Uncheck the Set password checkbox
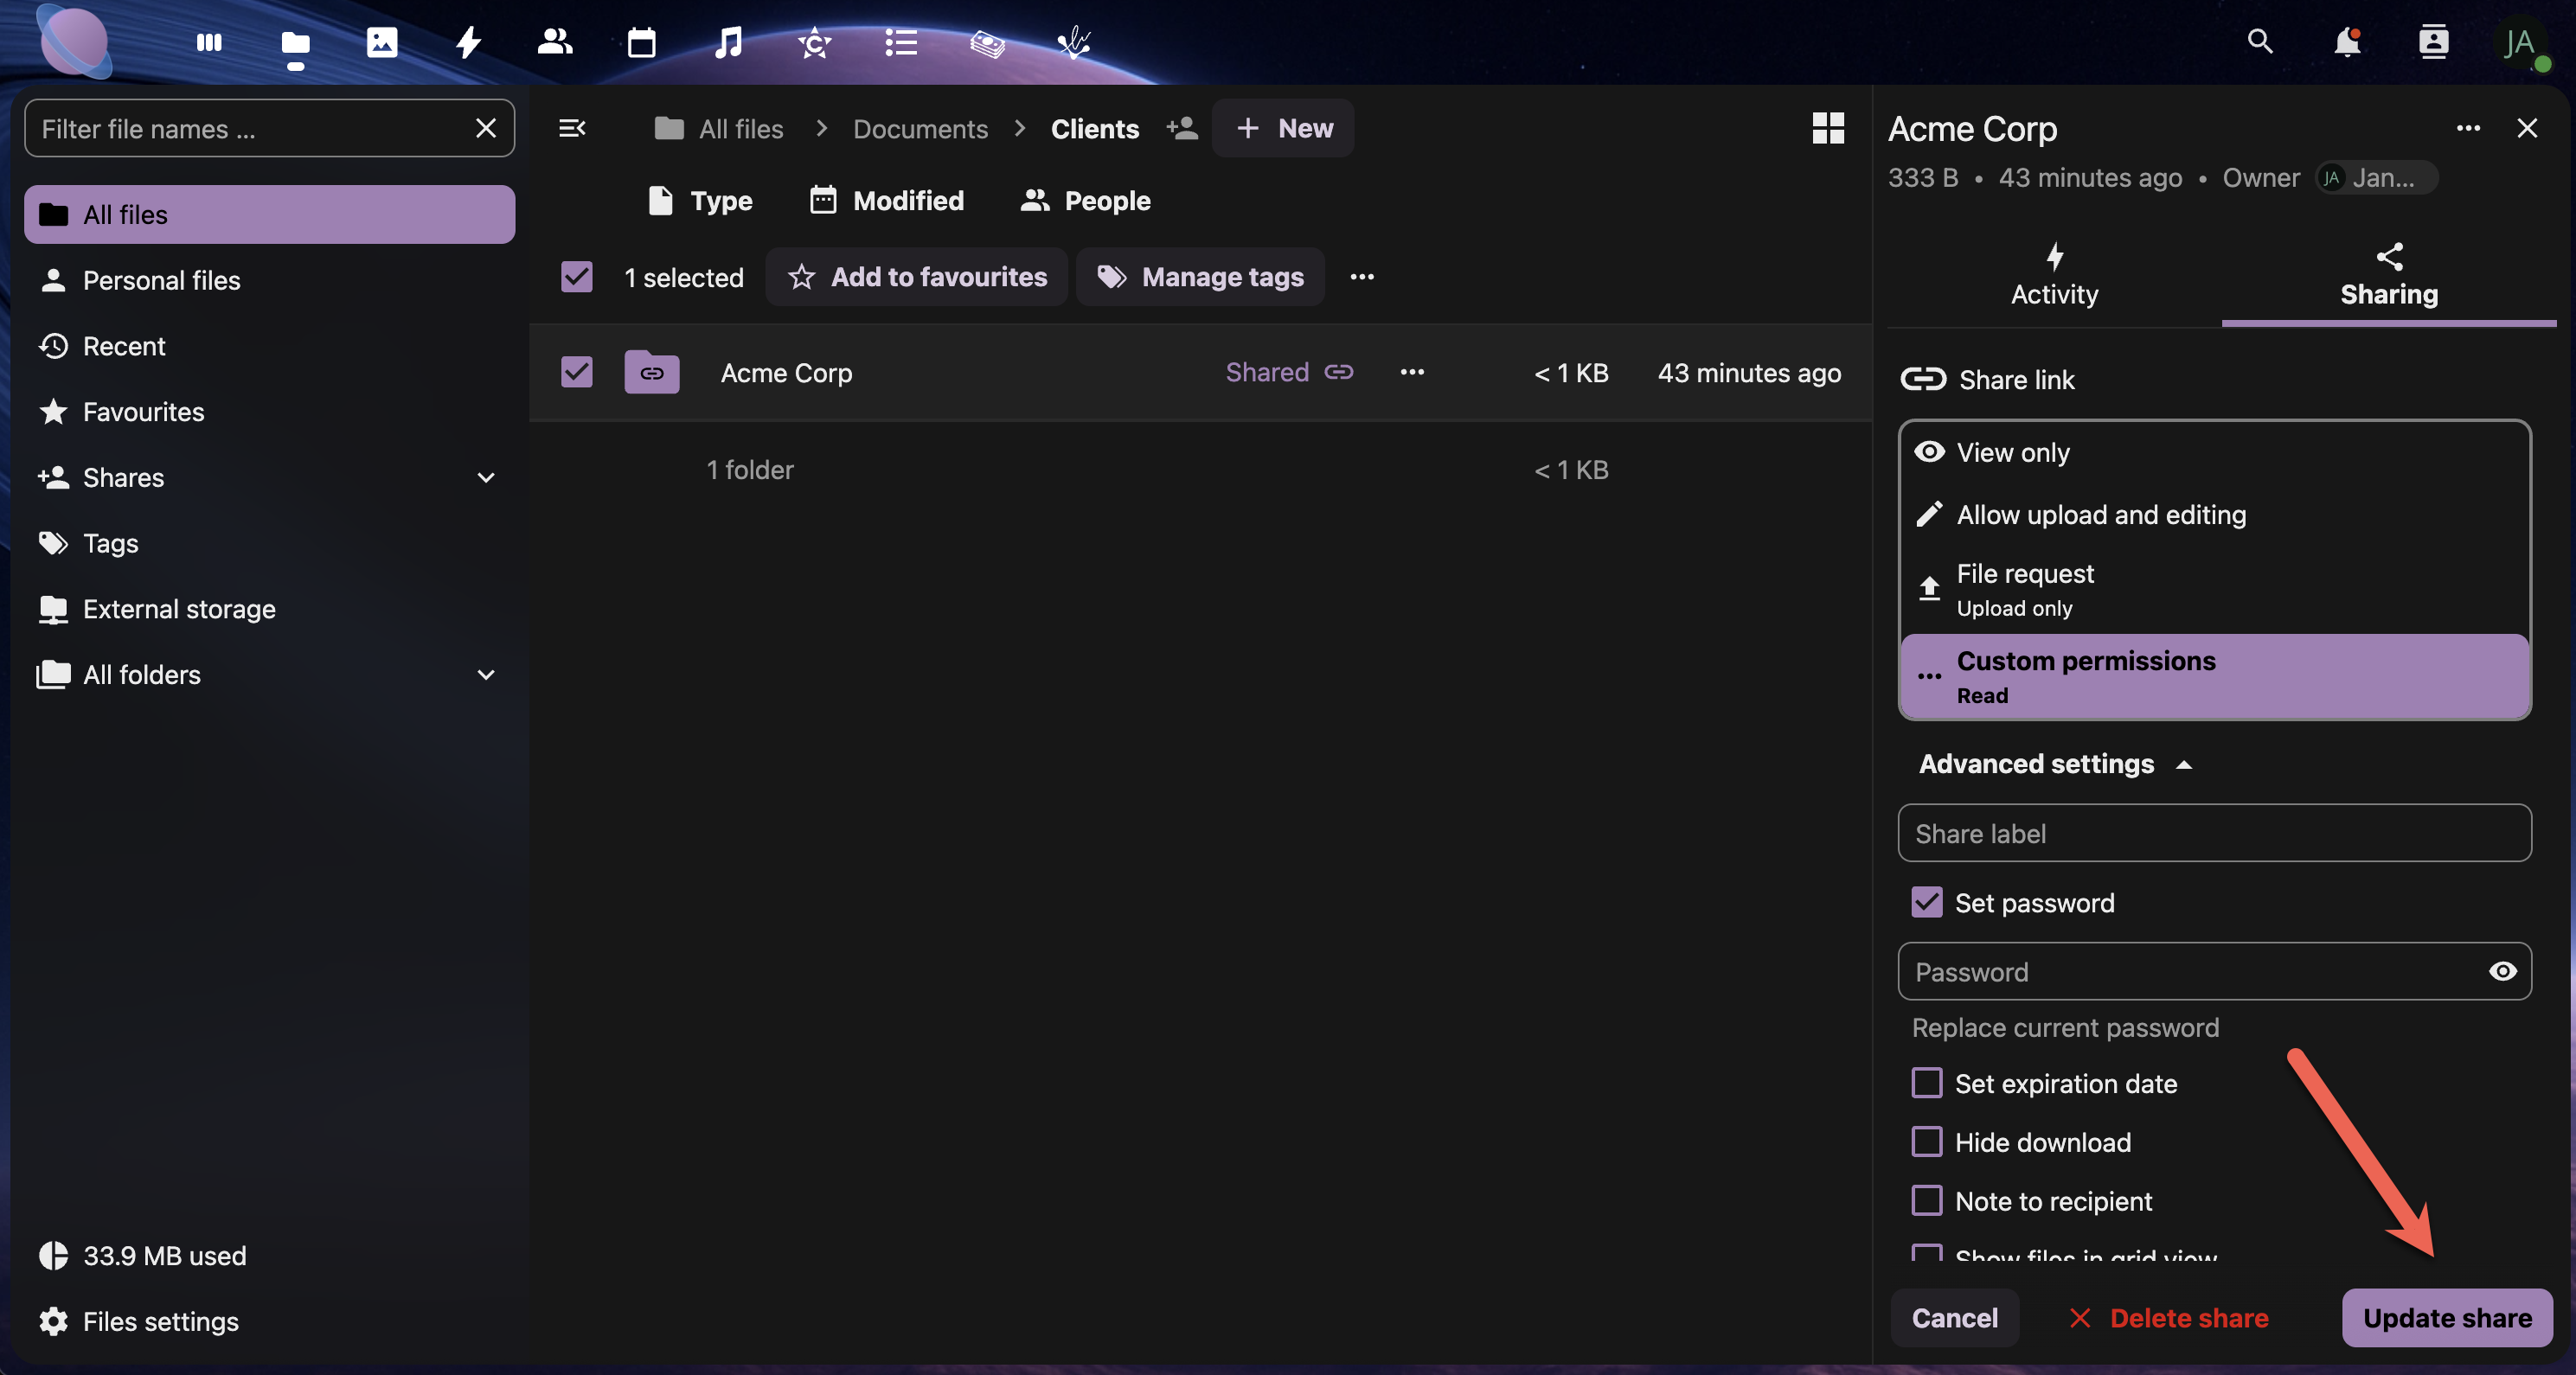Screen dimensions: 2576x1375 1926,902
